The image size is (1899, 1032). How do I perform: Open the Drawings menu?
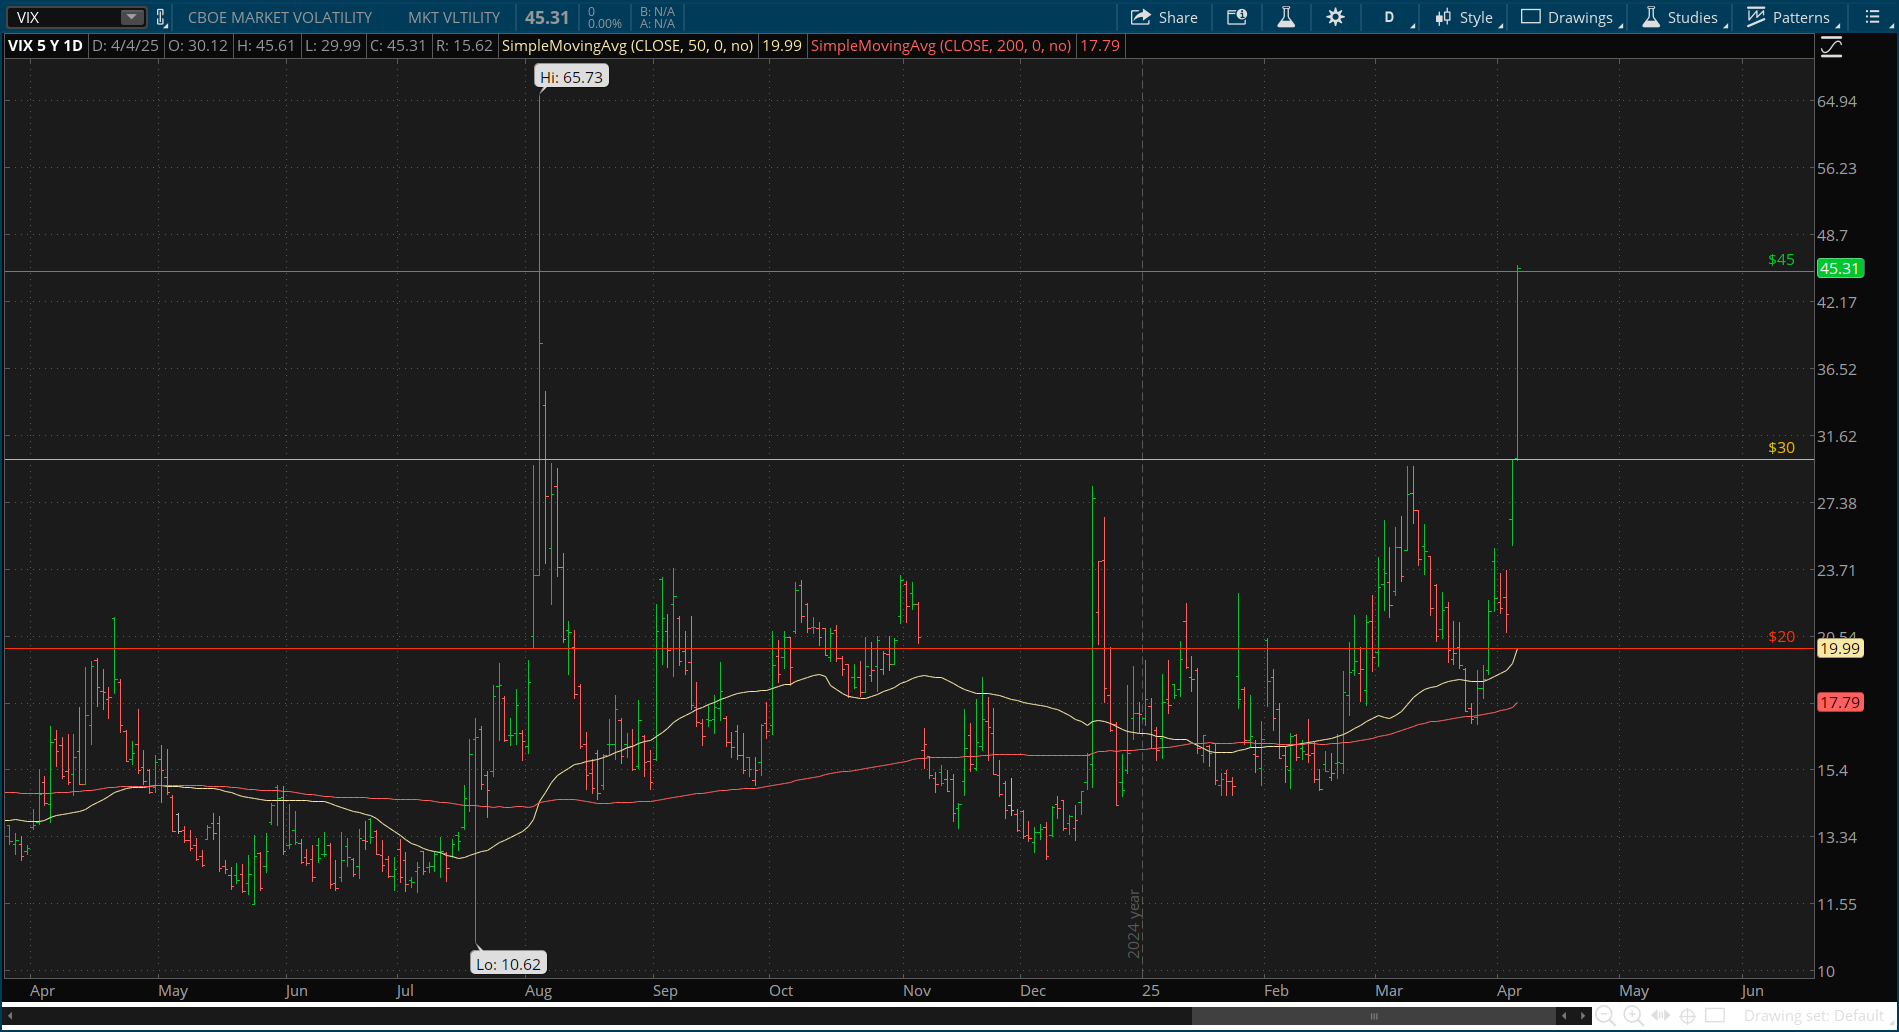point(1570,17)
